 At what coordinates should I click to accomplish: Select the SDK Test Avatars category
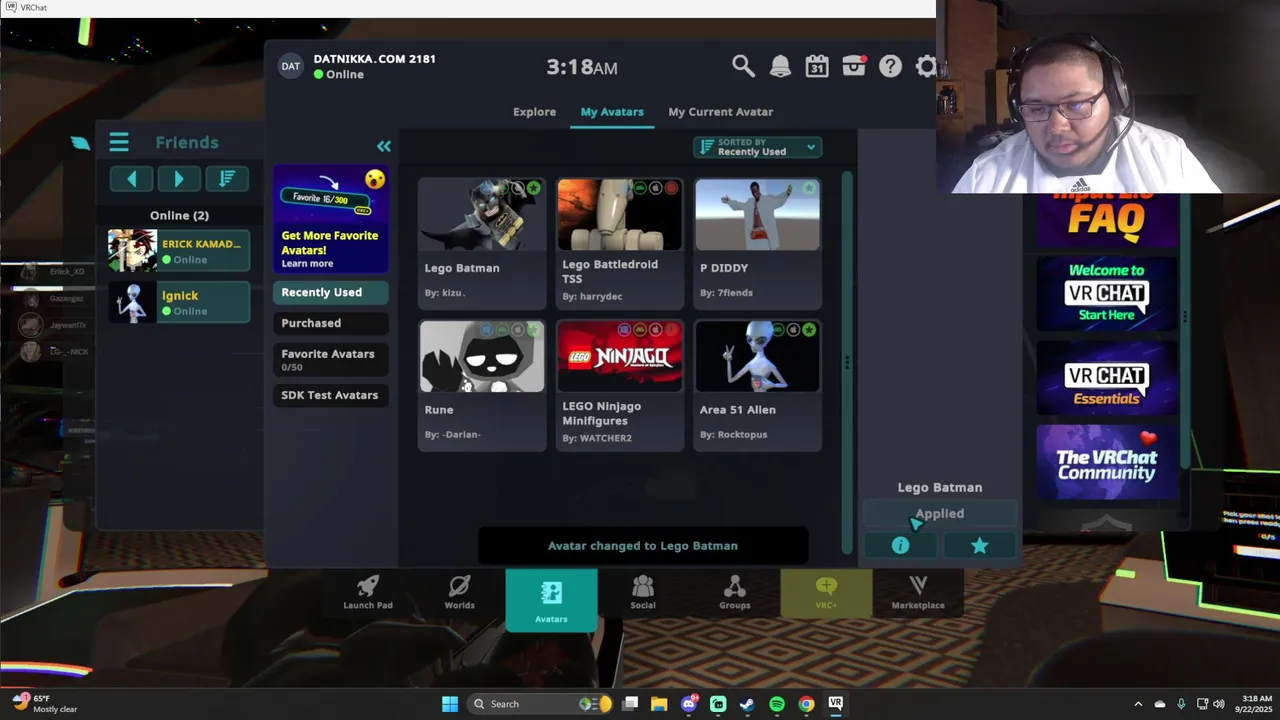[x=331, y=395]
